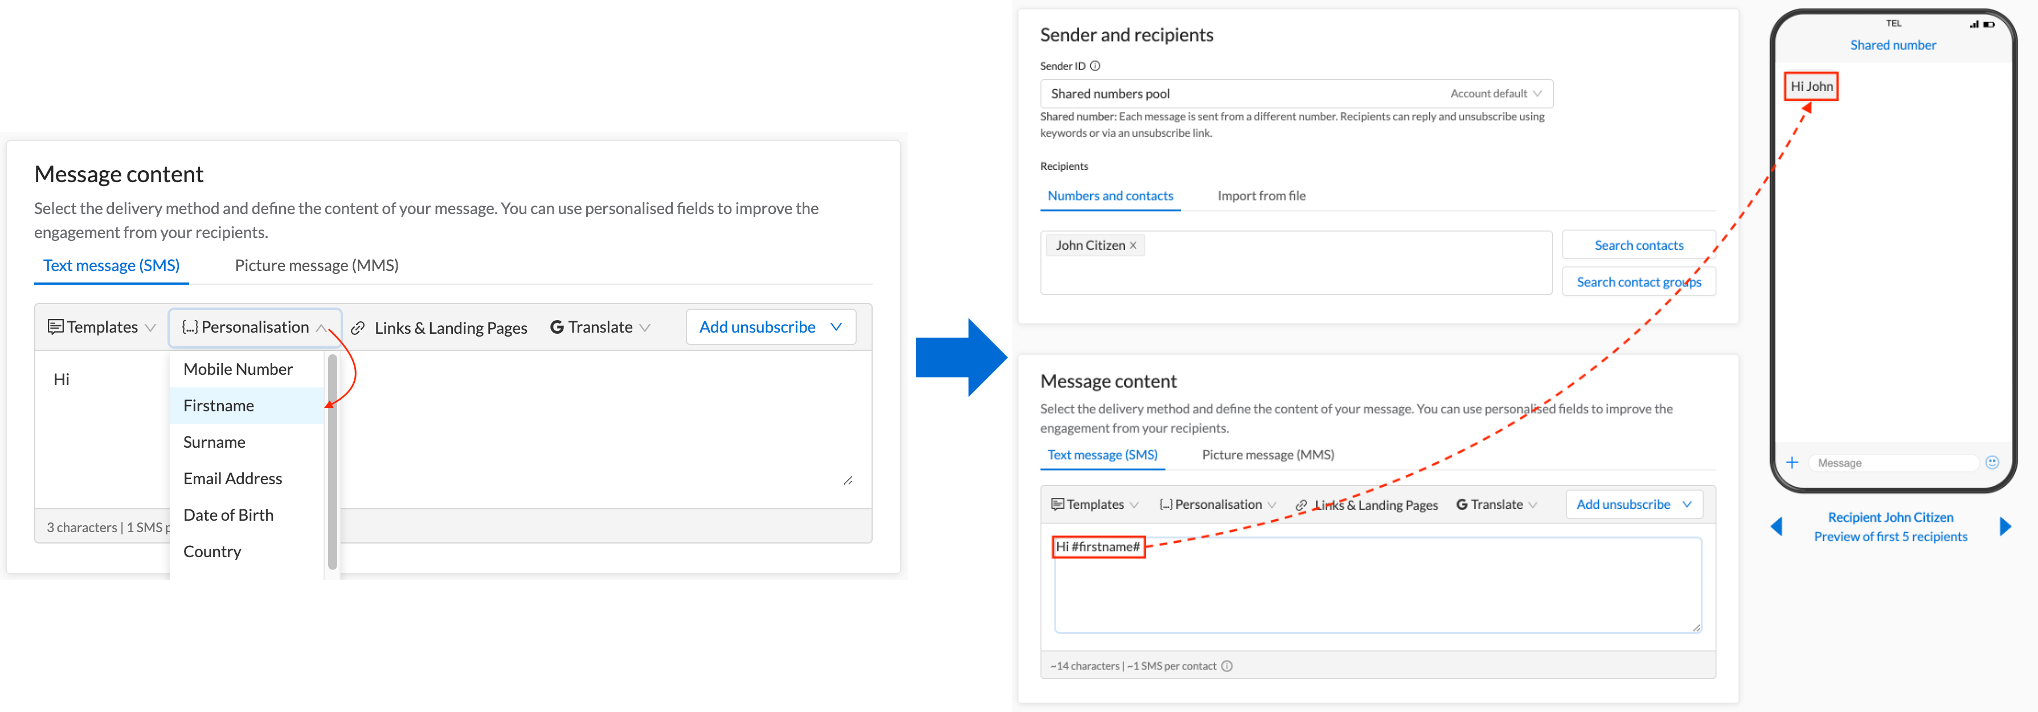Switch to Import from file tab
Screen dimensions: 2038x712
[x=1261, y=196]
